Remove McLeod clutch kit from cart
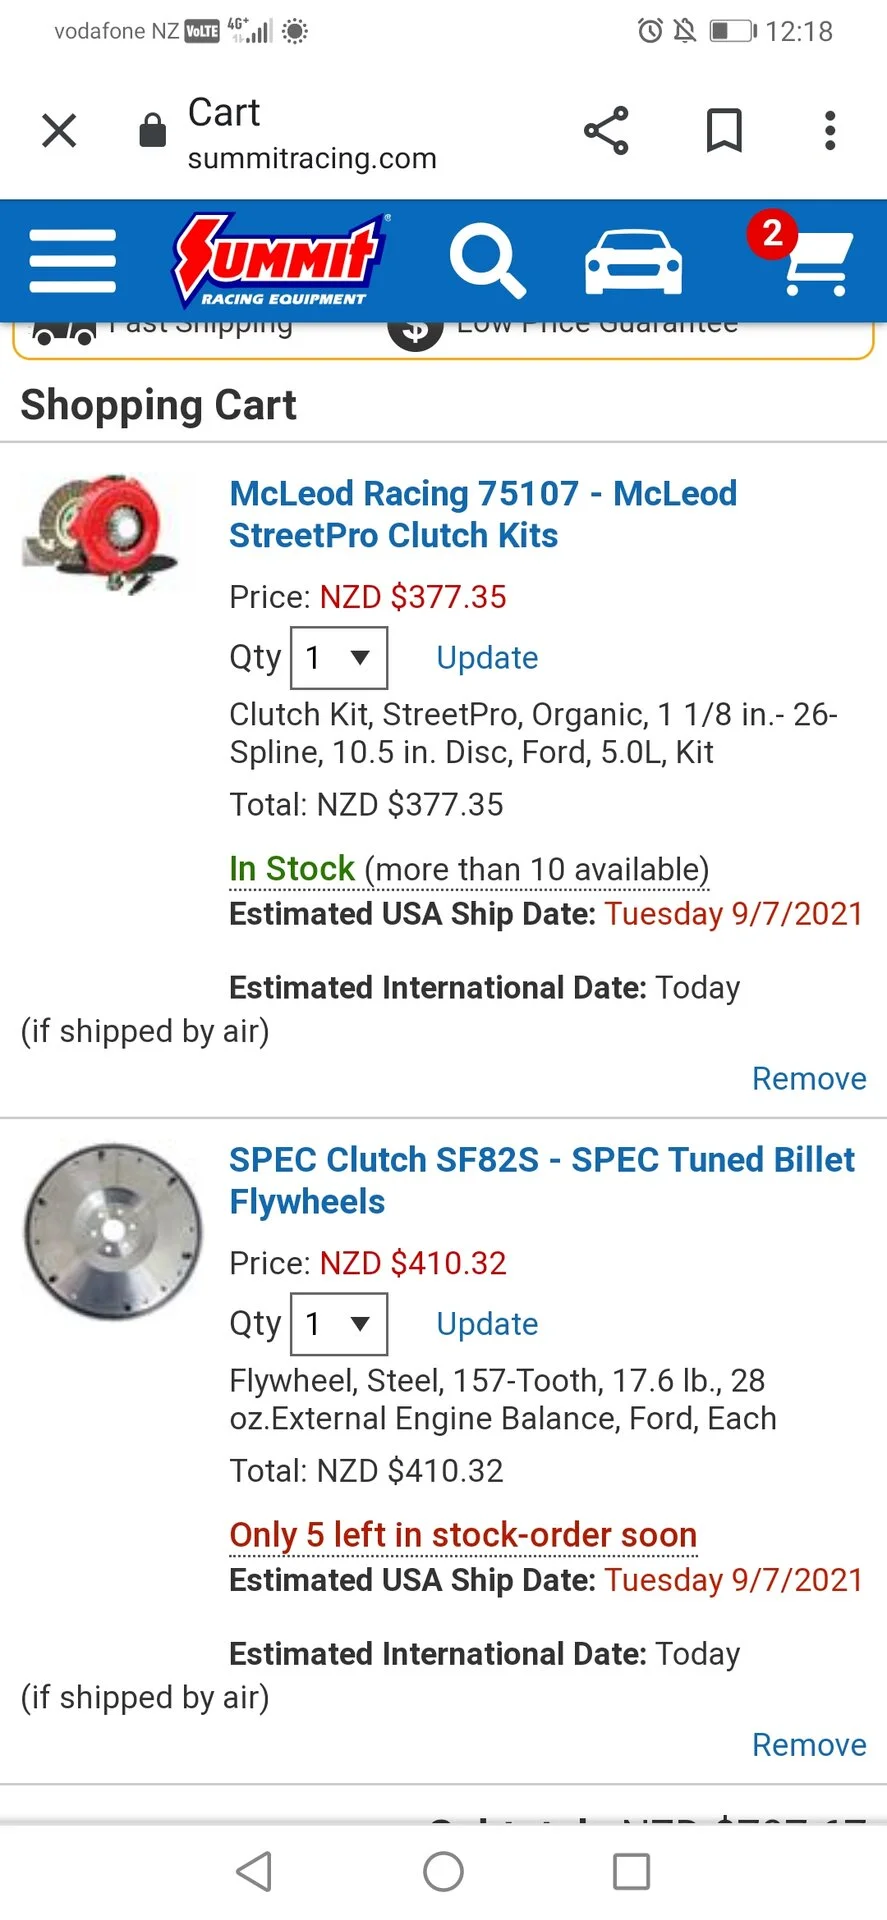The width and height of the screenshot is (887, 1920). click(x=809, y=1079)
